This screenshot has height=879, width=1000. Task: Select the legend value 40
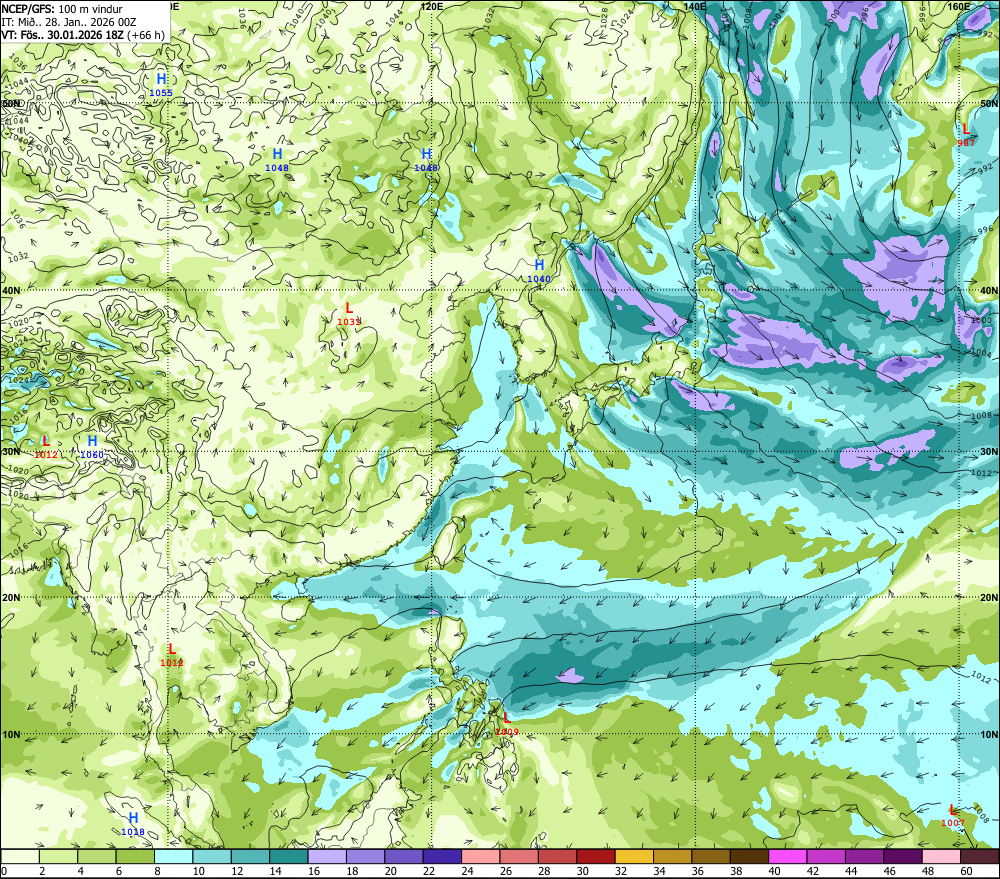click(x=774, y=871)
